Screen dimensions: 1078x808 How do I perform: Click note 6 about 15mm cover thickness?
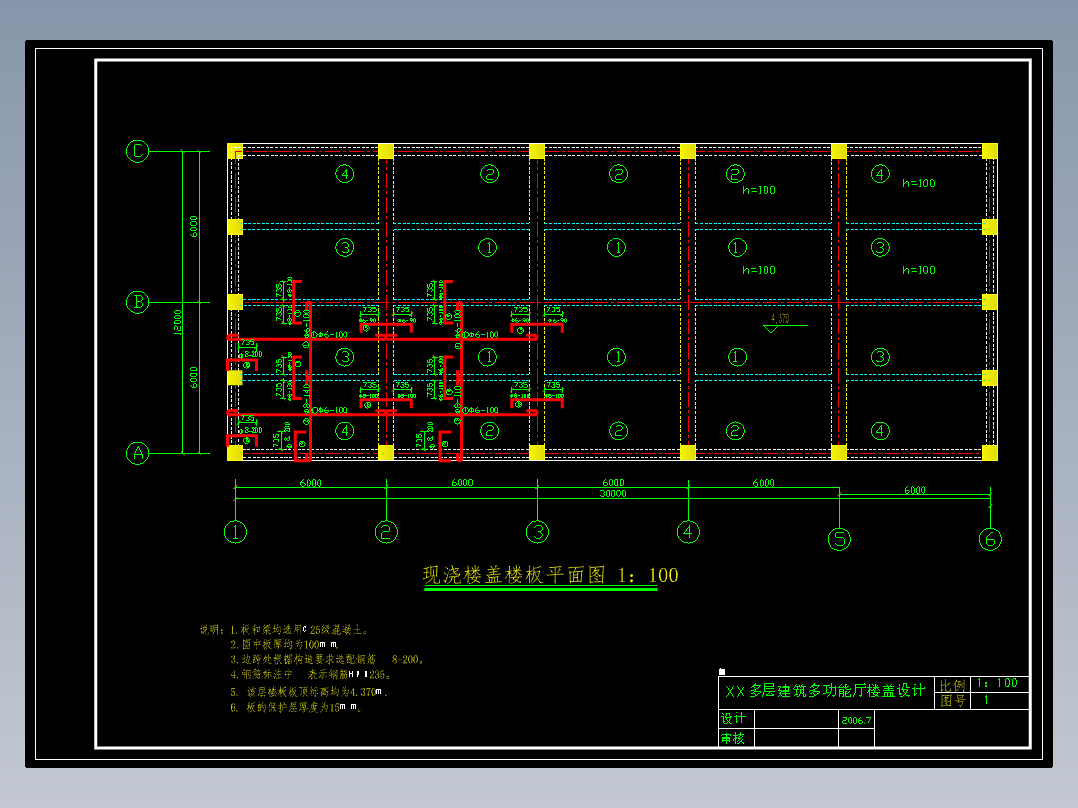[x=296, y=708]
